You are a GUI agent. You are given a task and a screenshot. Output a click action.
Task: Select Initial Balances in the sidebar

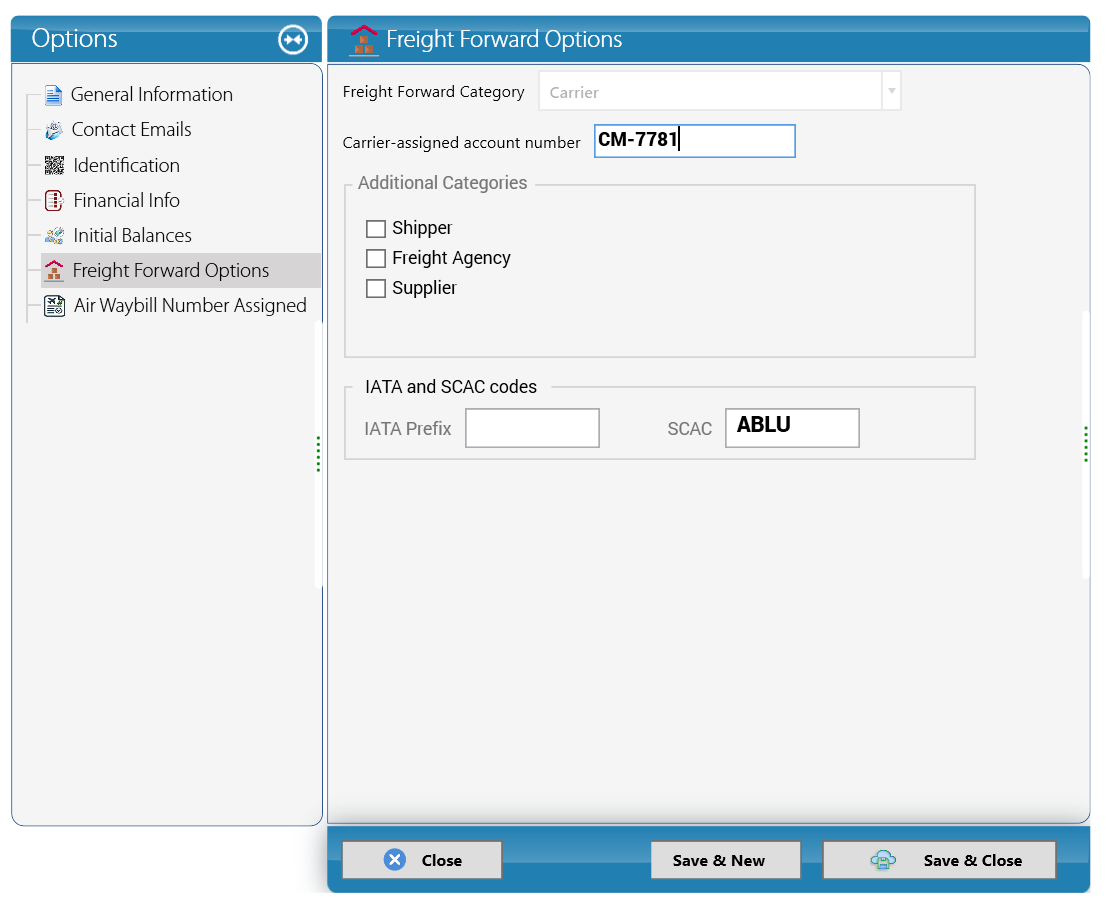(132, 236)
